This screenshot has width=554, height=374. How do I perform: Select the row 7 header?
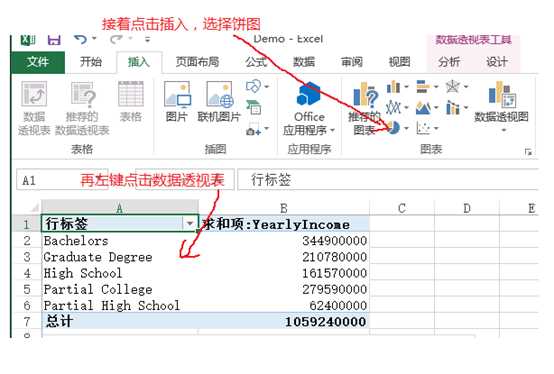pos(27,322)
